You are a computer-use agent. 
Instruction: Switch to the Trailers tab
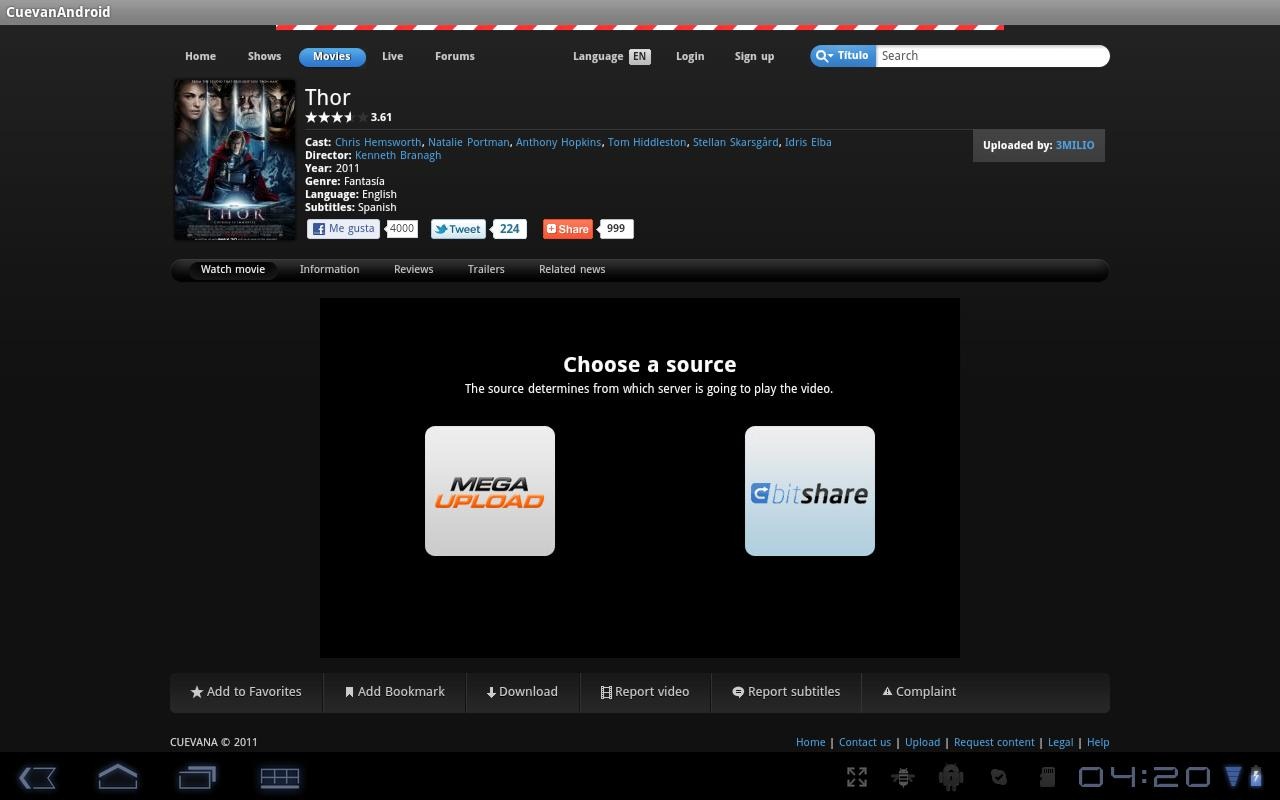click(486, 269)
